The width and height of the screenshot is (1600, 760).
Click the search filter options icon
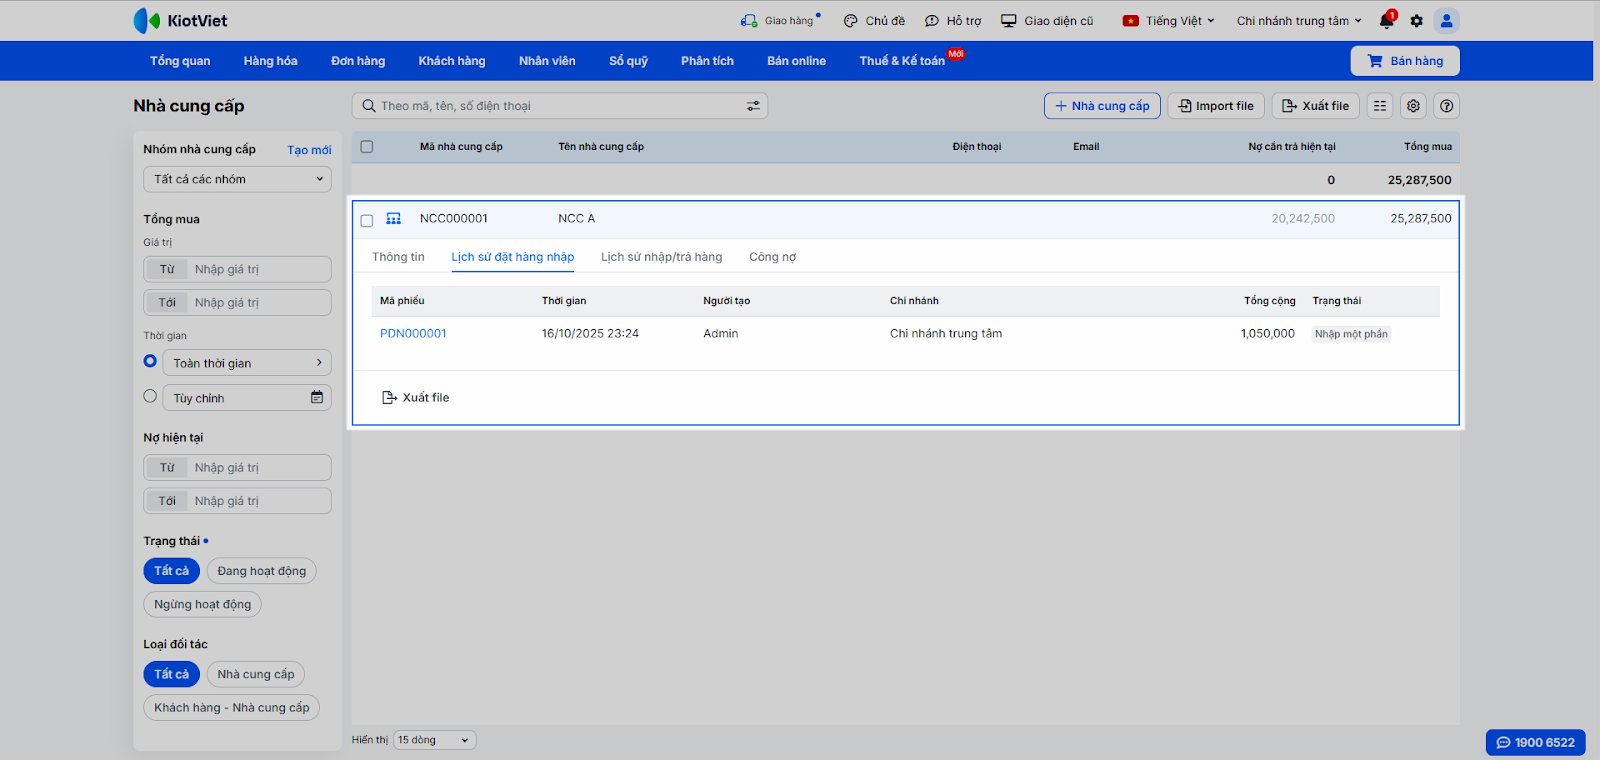(x=753, y=106)
